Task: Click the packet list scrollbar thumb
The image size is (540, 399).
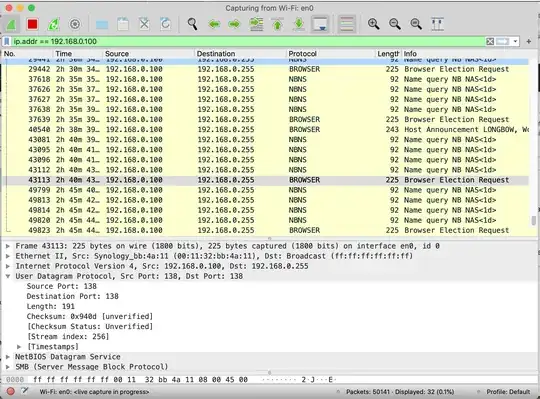Action: coord(534,221)
